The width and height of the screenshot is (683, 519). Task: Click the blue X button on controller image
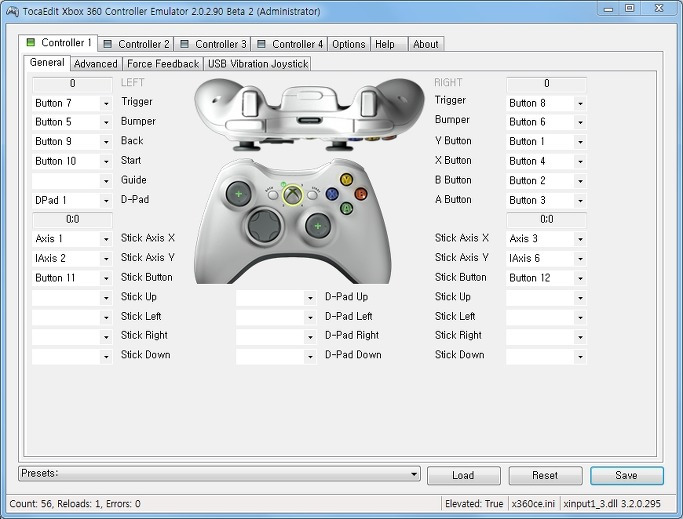pyautogui.click(x=332, y=193)
